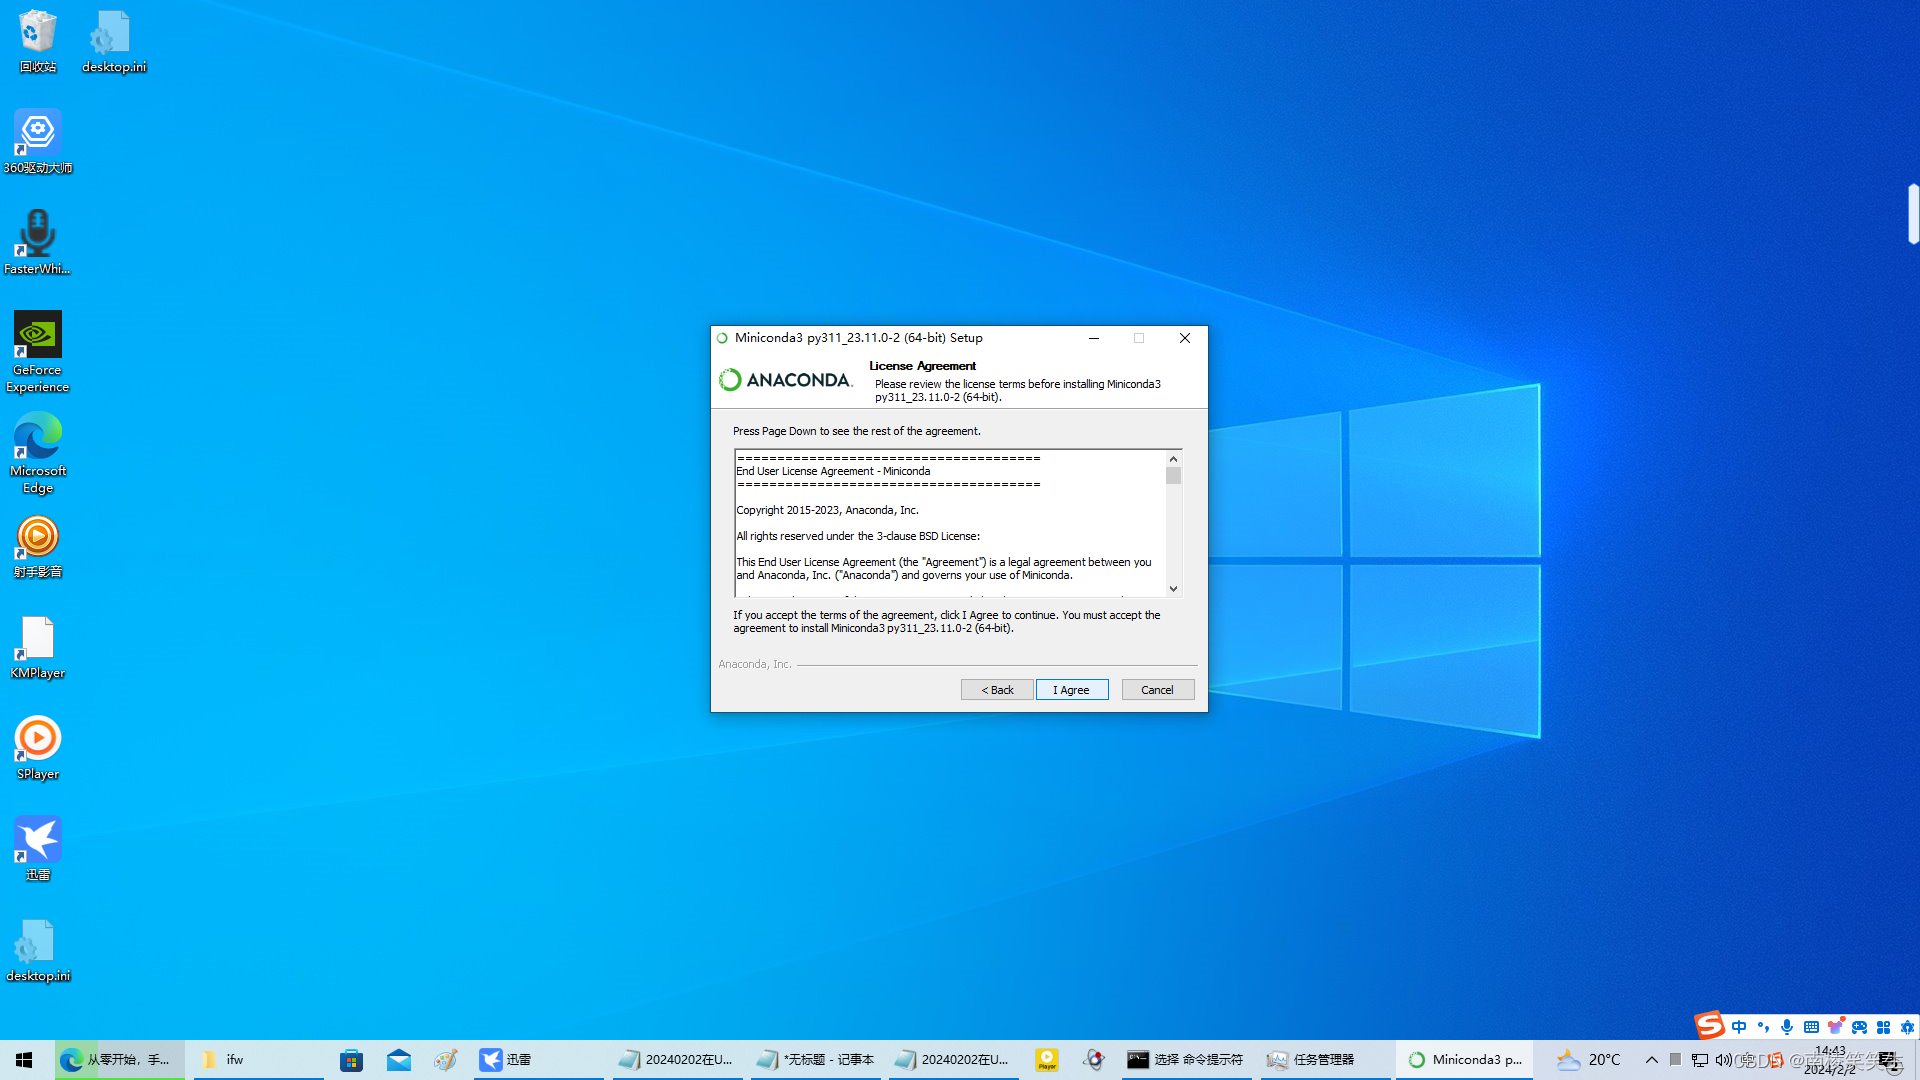Screen dimensions: 1920x1080
Task: Open the 20°C weather widget
Action: [x=1588, y=1060]
